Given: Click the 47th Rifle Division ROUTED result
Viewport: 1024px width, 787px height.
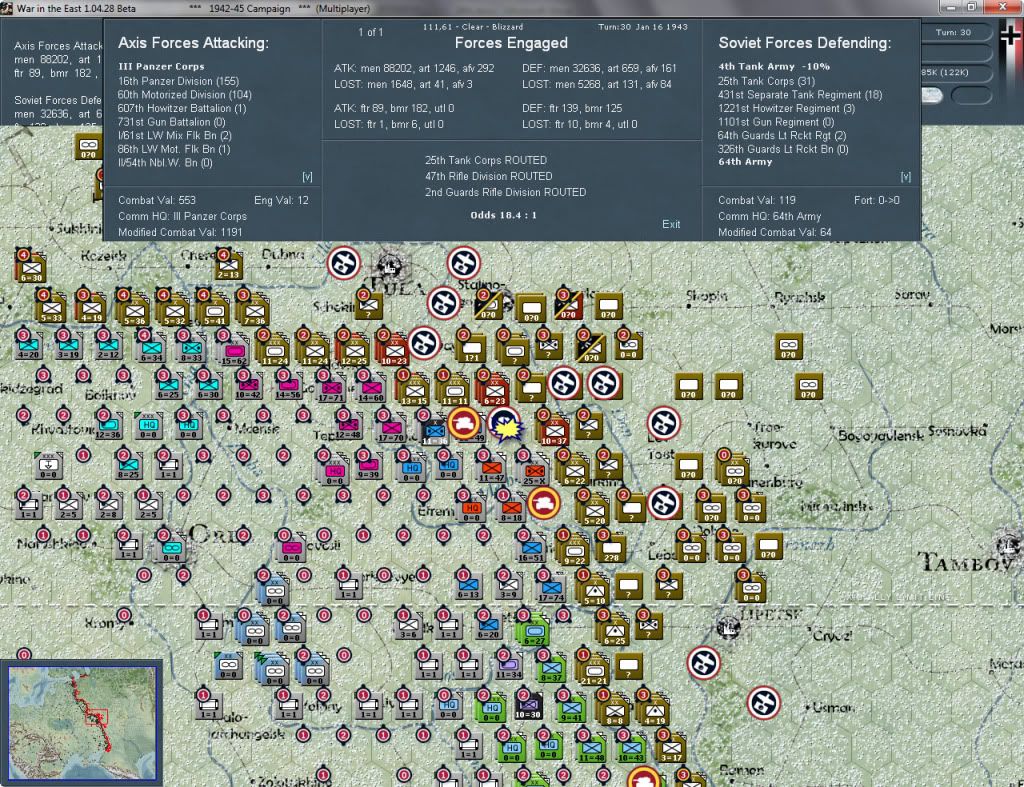Looking at the screenshot, I should (488, 176).
